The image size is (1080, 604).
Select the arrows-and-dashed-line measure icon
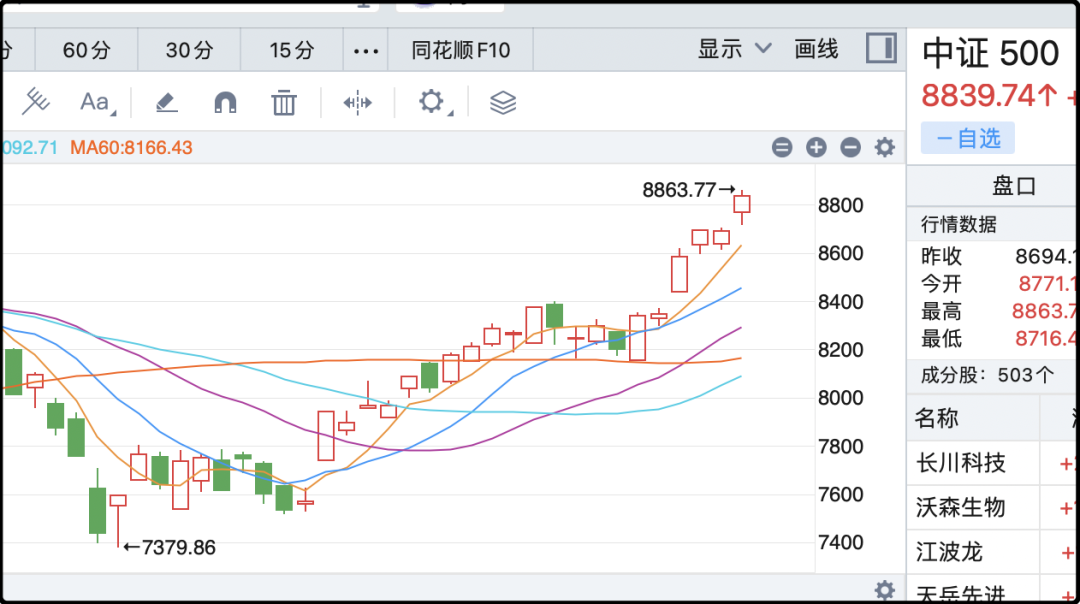357,103
